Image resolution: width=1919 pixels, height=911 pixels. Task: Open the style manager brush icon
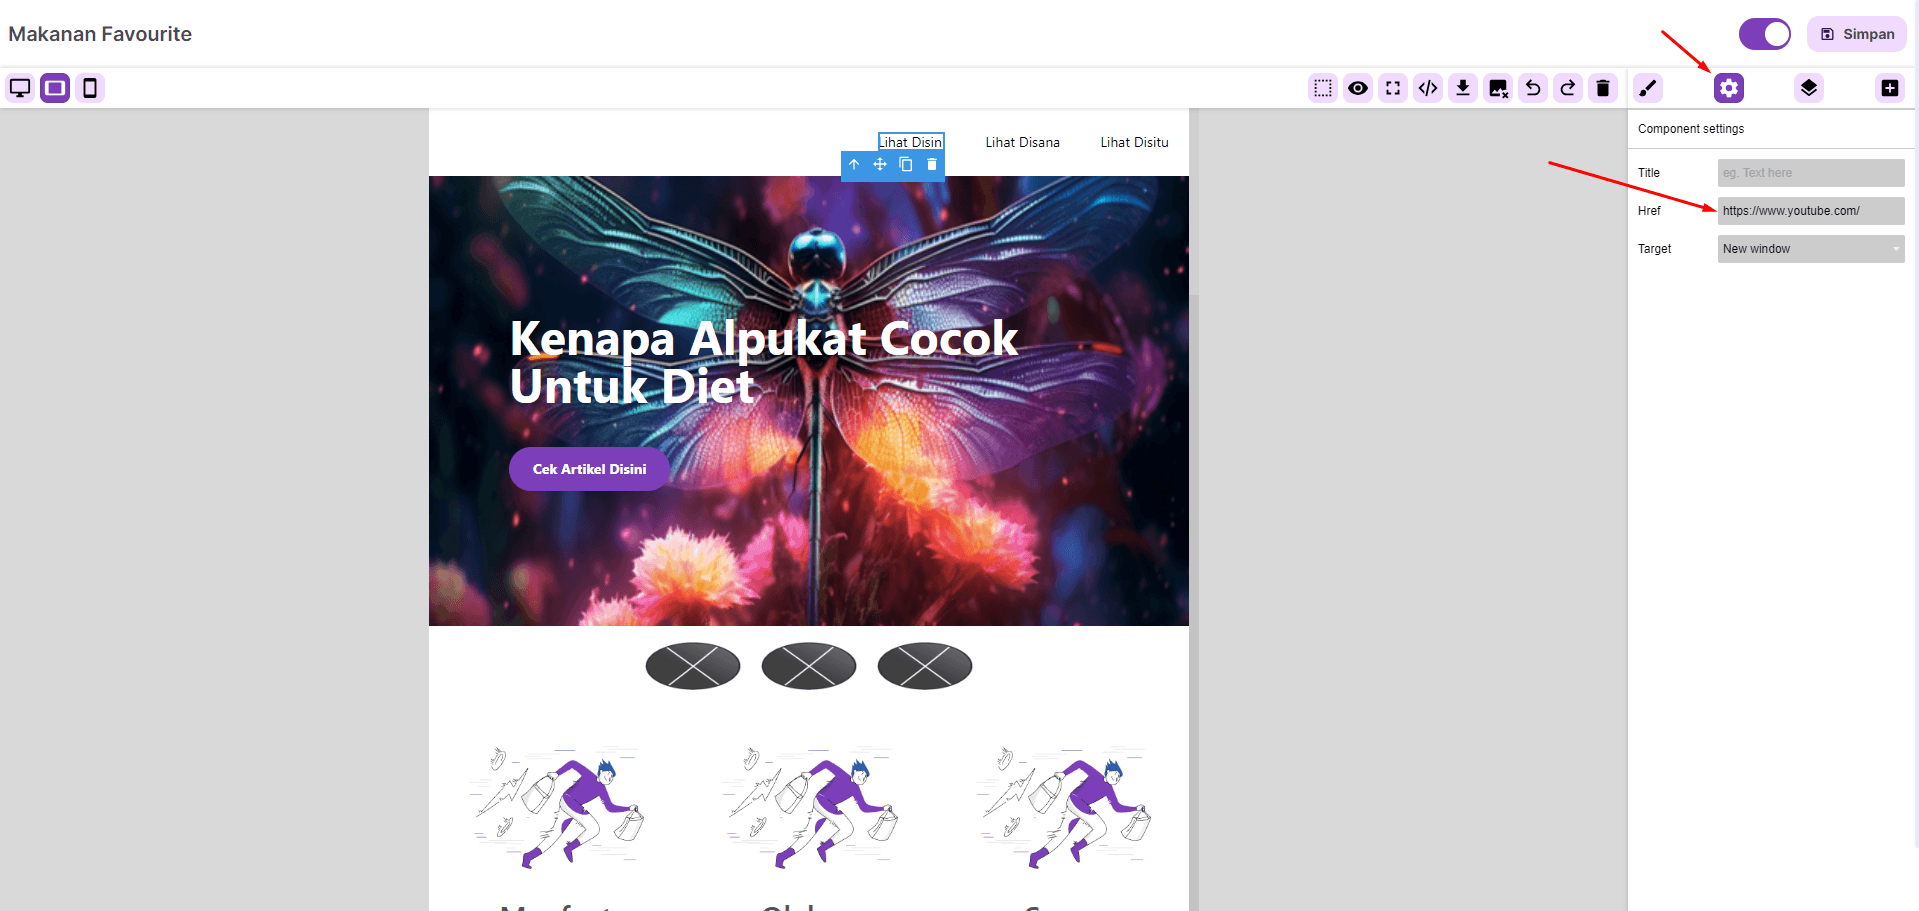1648,88
